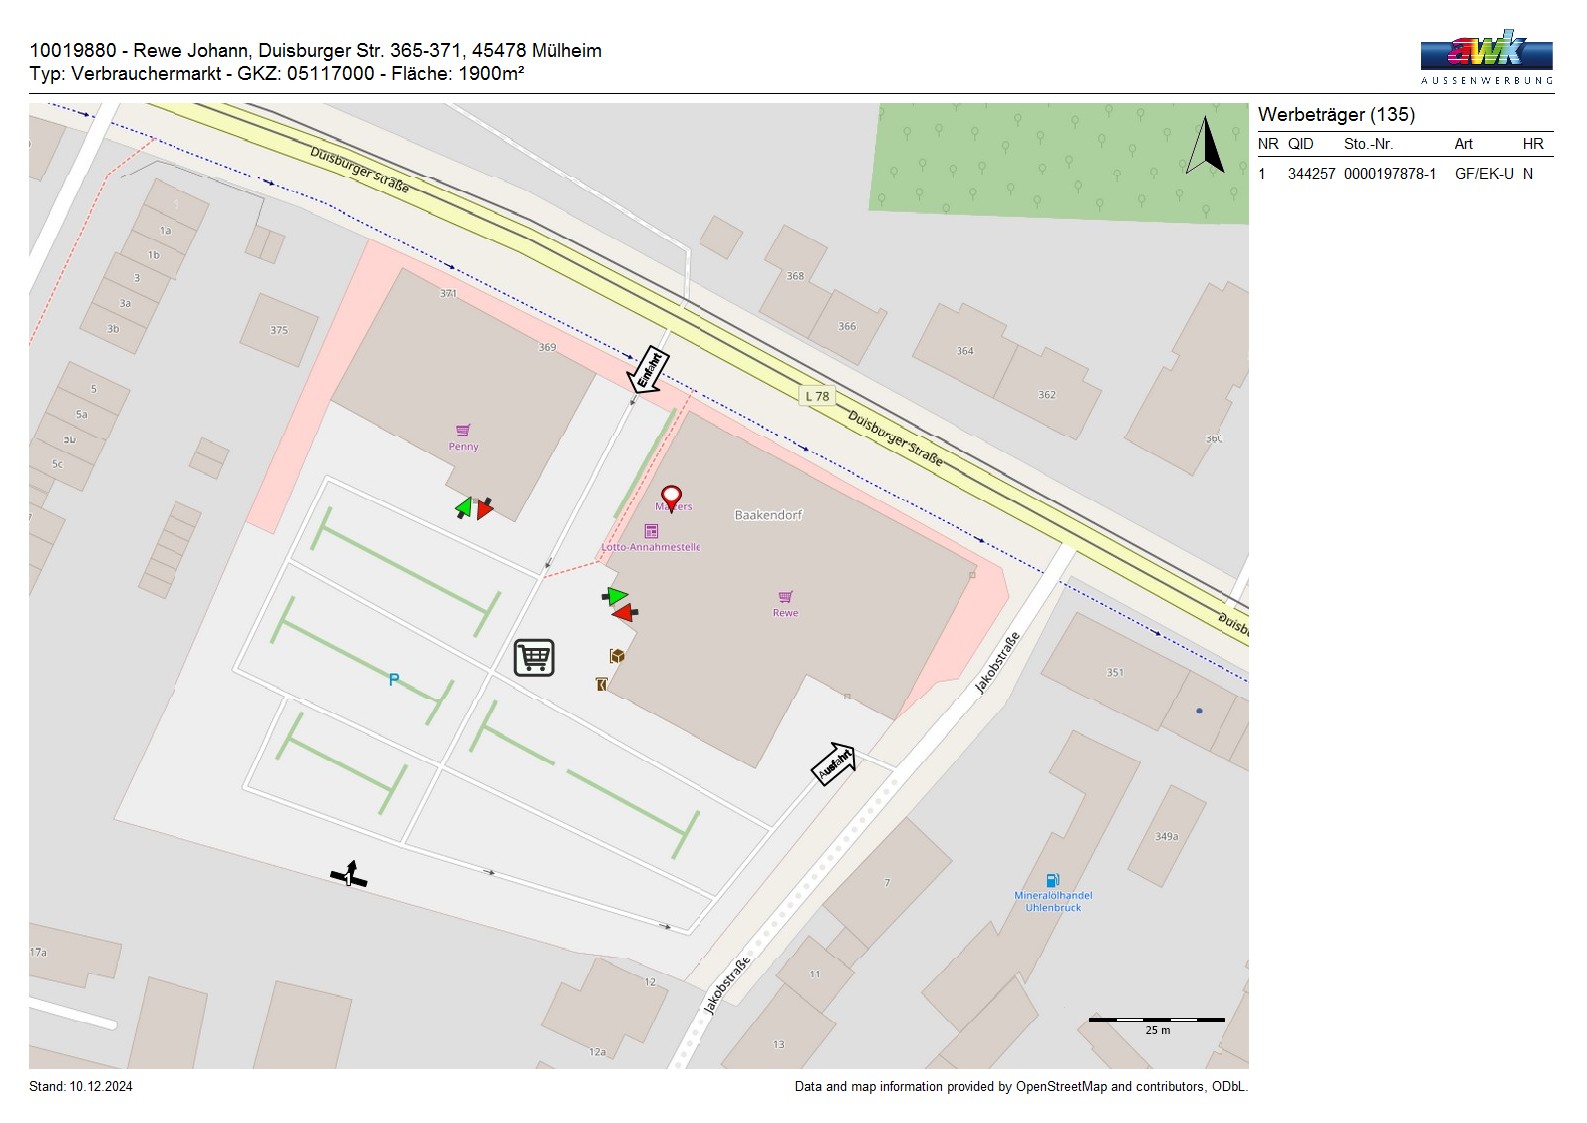This screenshot has height=1123, width=1587.
Task: Click the blue parking P symbol
Action: pos(394,680)
